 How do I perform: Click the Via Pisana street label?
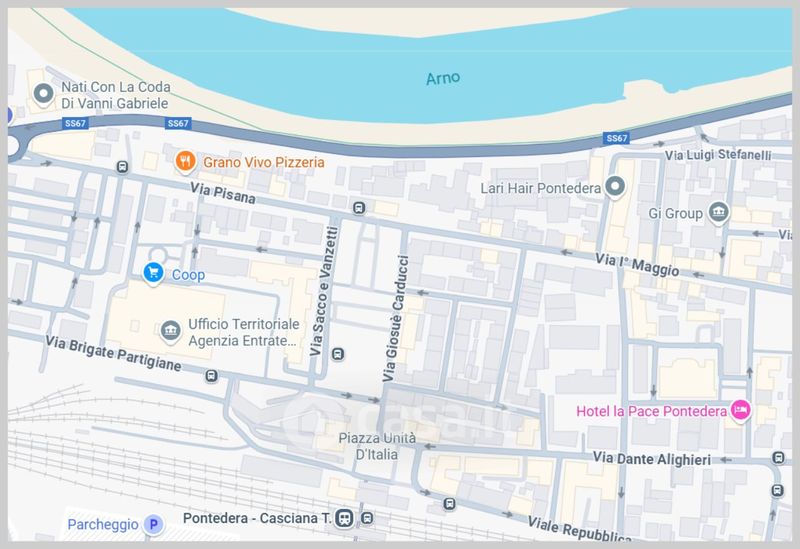tap(222, 193)
